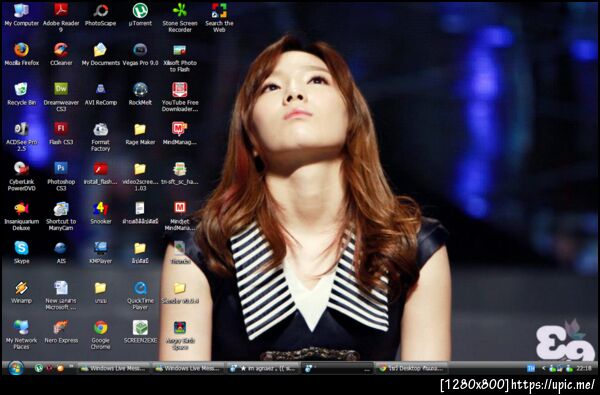Open Photoshop CS3 desktop icon

click(x=61, y=176)
